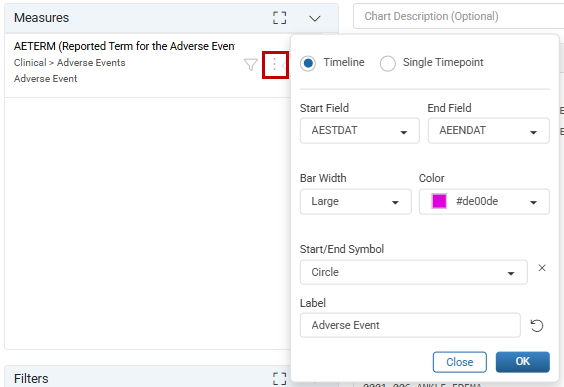Click the Label text field
This screenshot has height=387, width=564.
click(410, 325)
